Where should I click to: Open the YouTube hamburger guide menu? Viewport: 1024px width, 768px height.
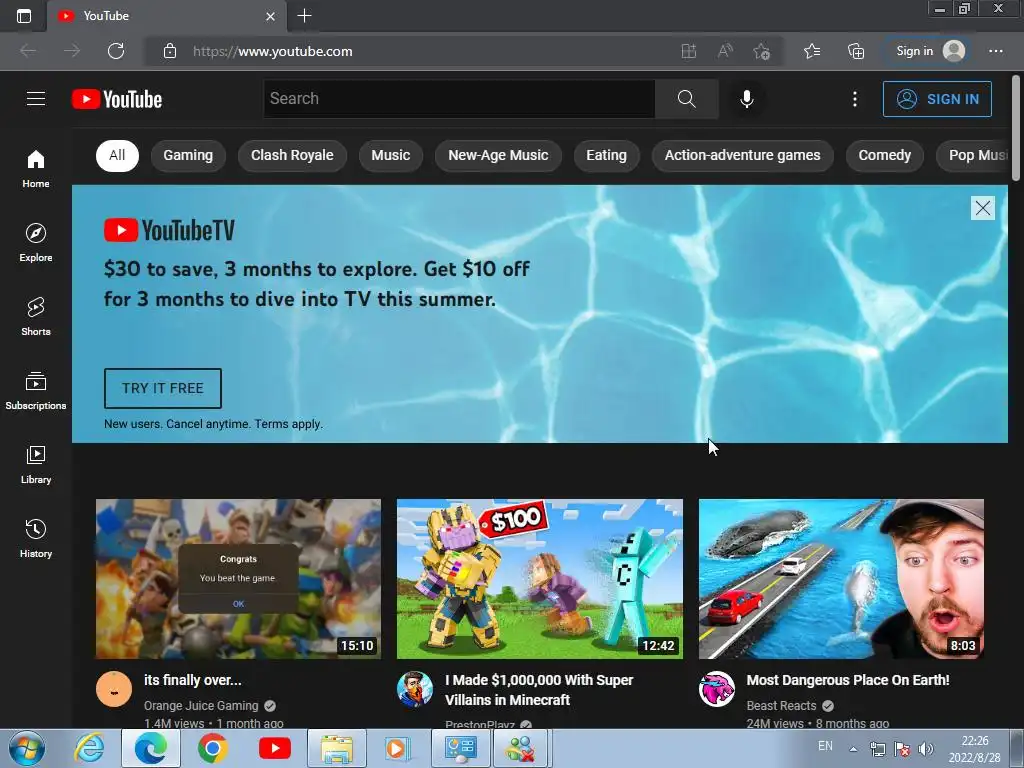[x=36, y=99]
